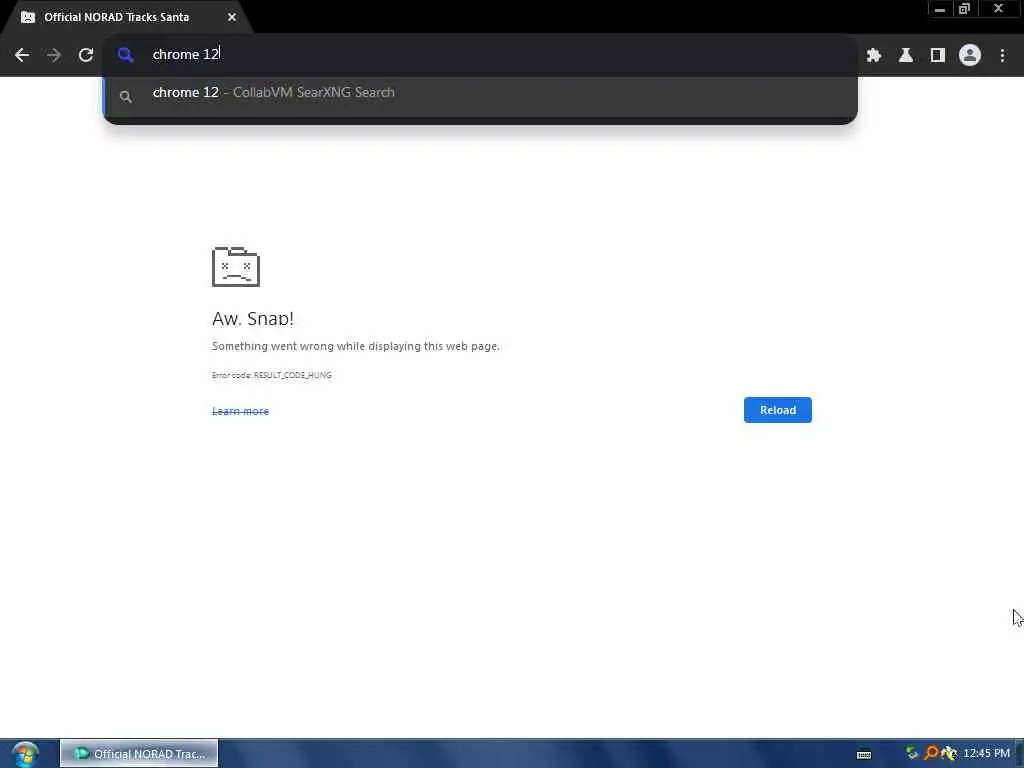Viewport: 1024px width, 768px height.
Task: Restore down the Chrome window
Action: click(965, 9)
